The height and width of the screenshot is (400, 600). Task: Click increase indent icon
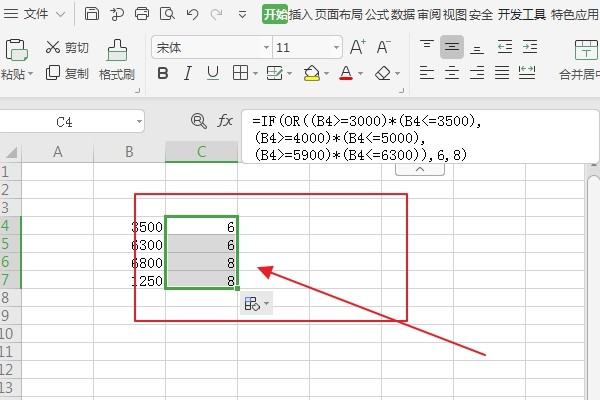click(x=530, y=47)
